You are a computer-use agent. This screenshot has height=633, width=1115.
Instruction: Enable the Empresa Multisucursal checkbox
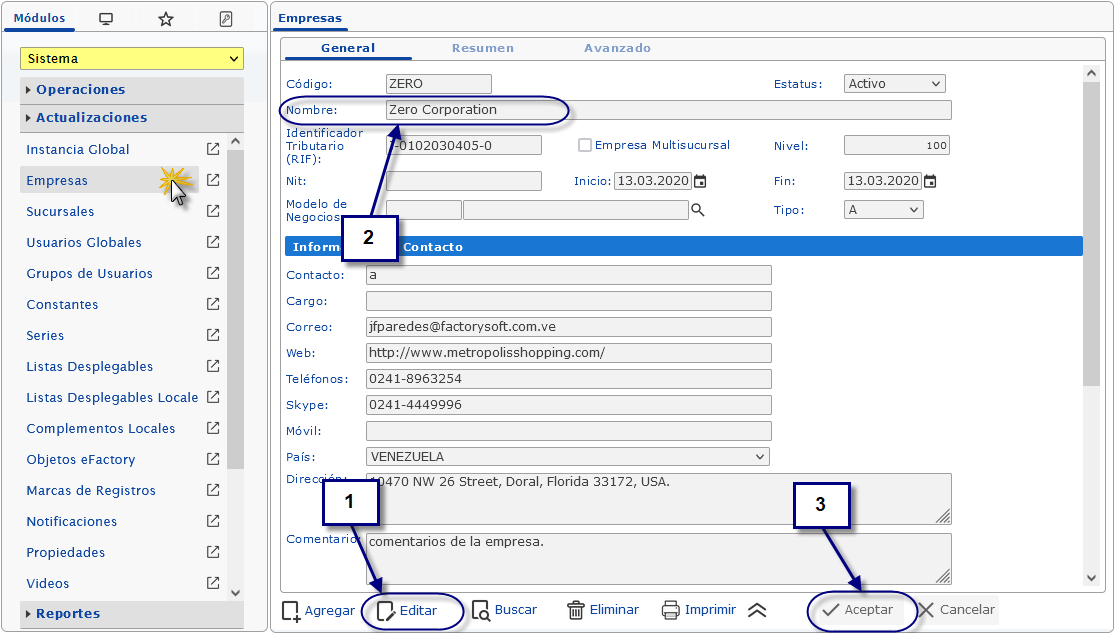585,145
